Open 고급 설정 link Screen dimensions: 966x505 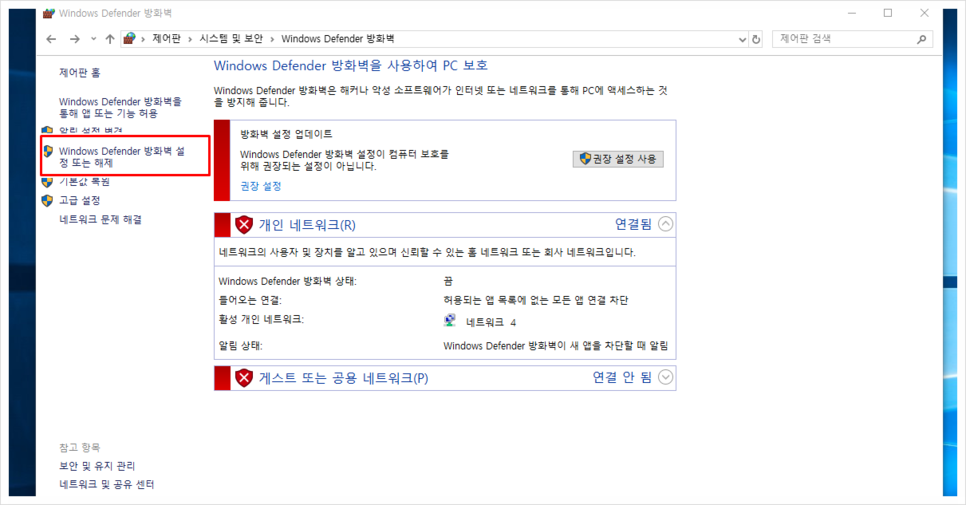pos(79,200)
